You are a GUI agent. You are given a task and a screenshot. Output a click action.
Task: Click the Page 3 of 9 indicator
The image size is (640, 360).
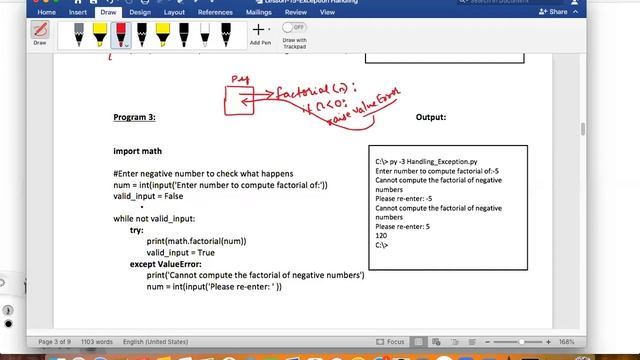tap(54, 342)
